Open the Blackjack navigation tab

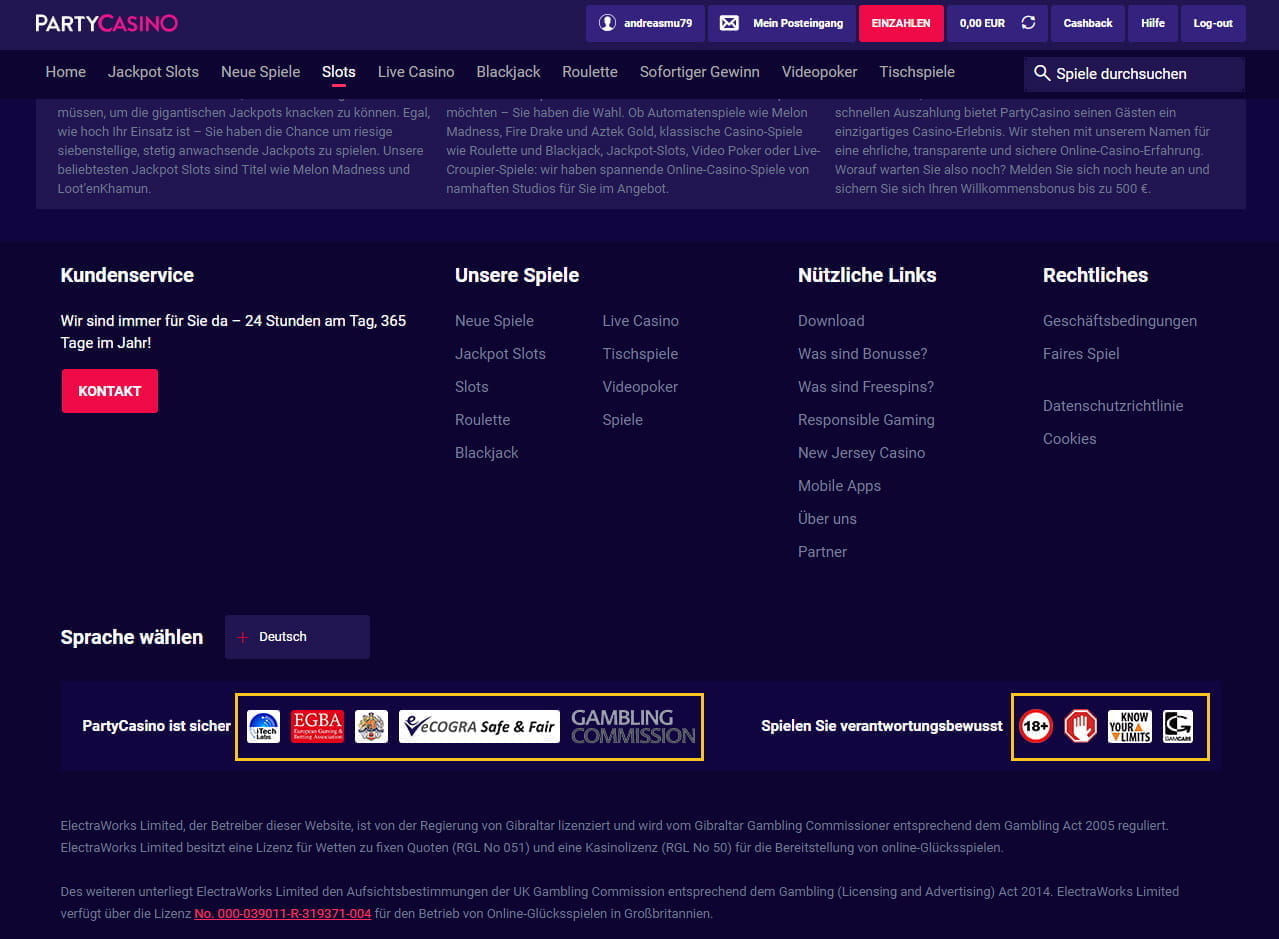pyautogui.click(x=508, y=72)
